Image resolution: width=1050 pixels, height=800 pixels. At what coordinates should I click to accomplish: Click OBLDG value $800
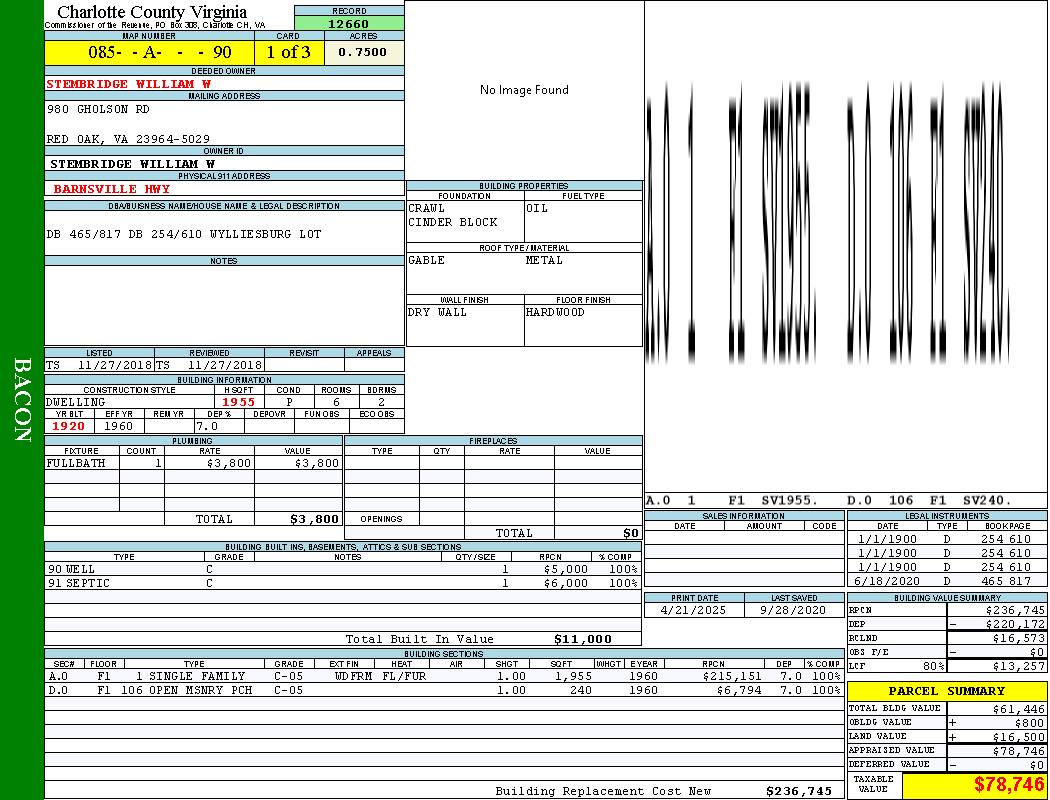(x=1029, y=722)
